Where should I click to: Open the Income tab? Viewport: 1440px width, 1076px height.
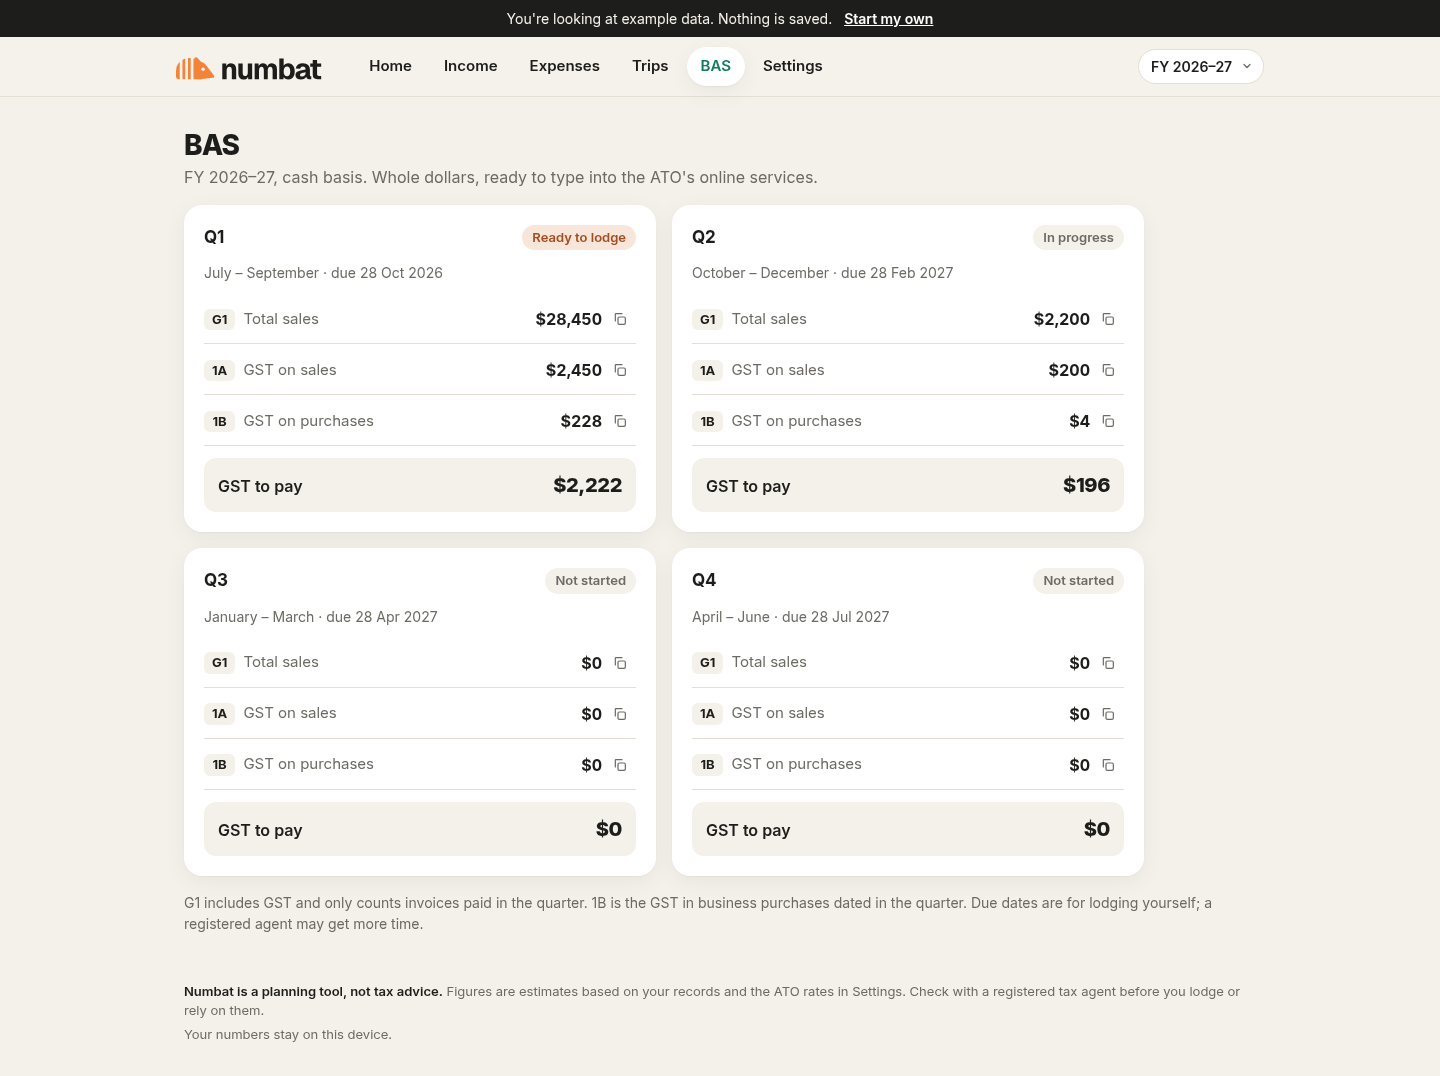pos(470,66)
